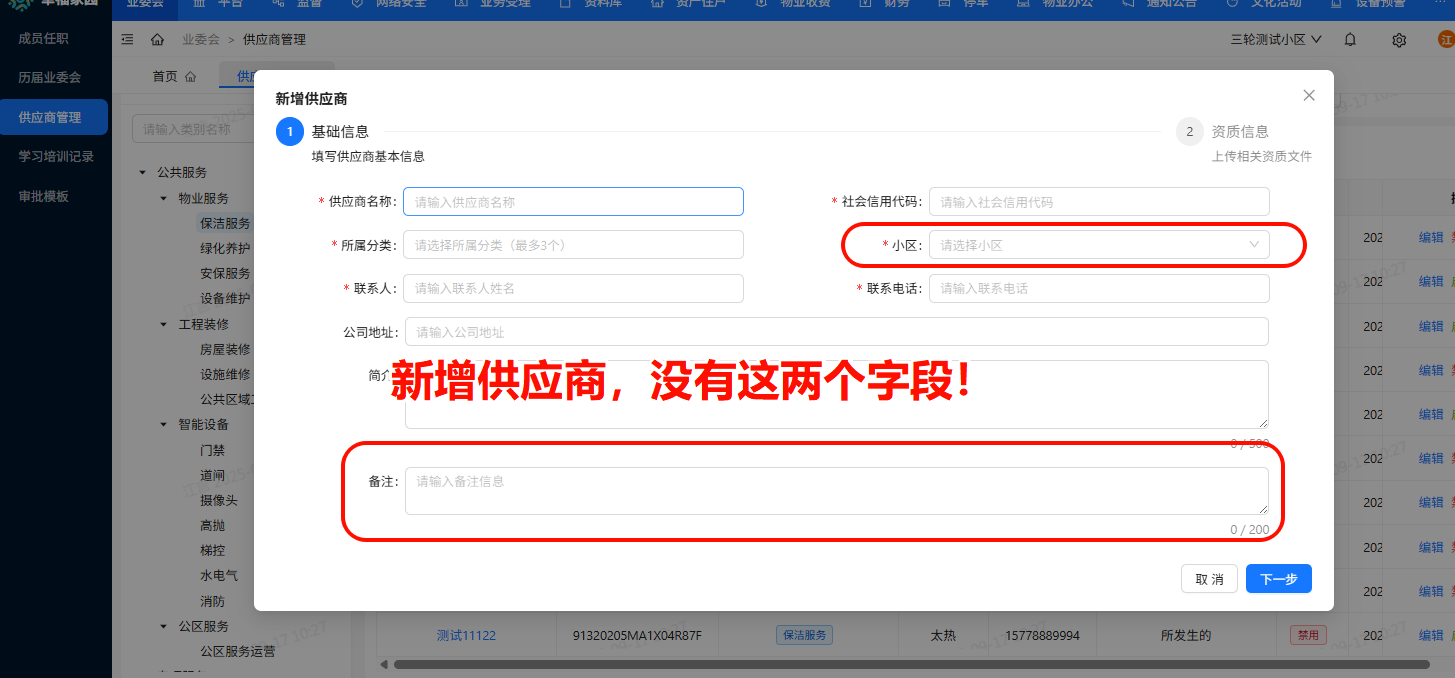Click the settings gear icon

tap(1398, 38)
